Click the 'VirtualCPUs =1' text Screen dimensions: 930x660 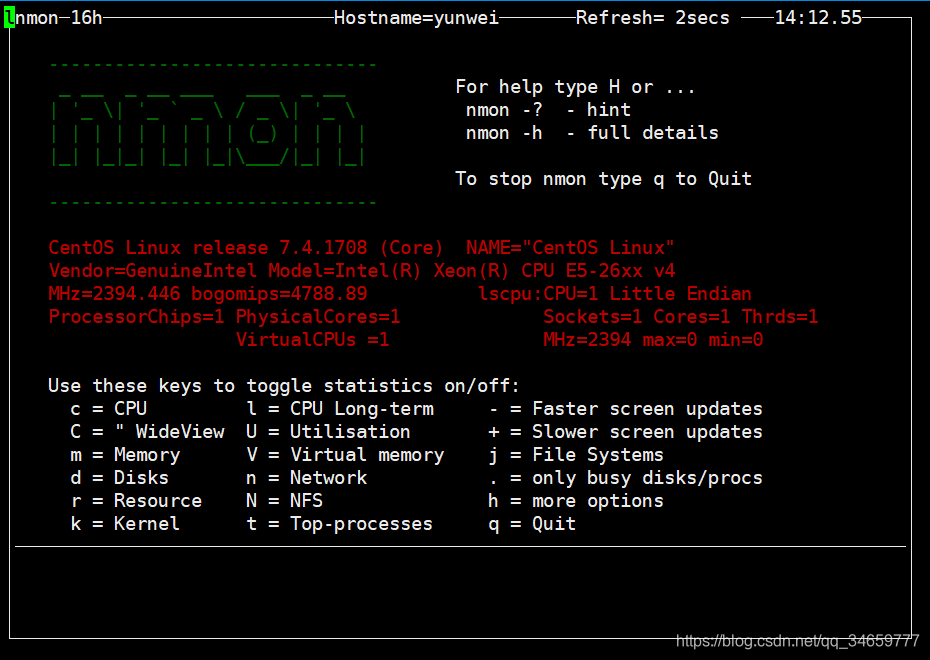pos(313,340)
